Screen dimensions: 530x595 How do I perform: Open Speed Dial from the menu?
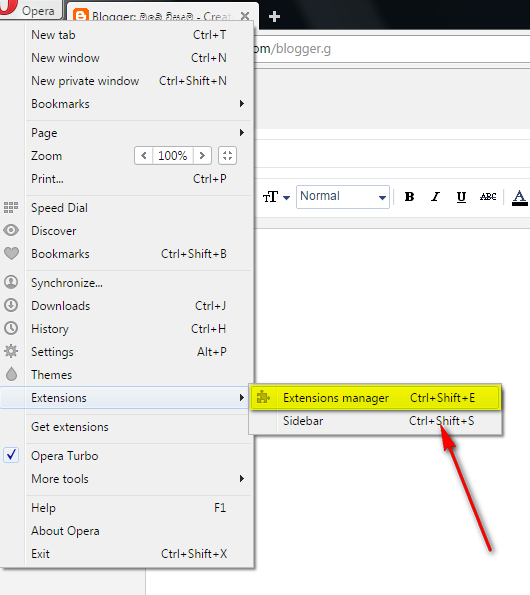127,208
